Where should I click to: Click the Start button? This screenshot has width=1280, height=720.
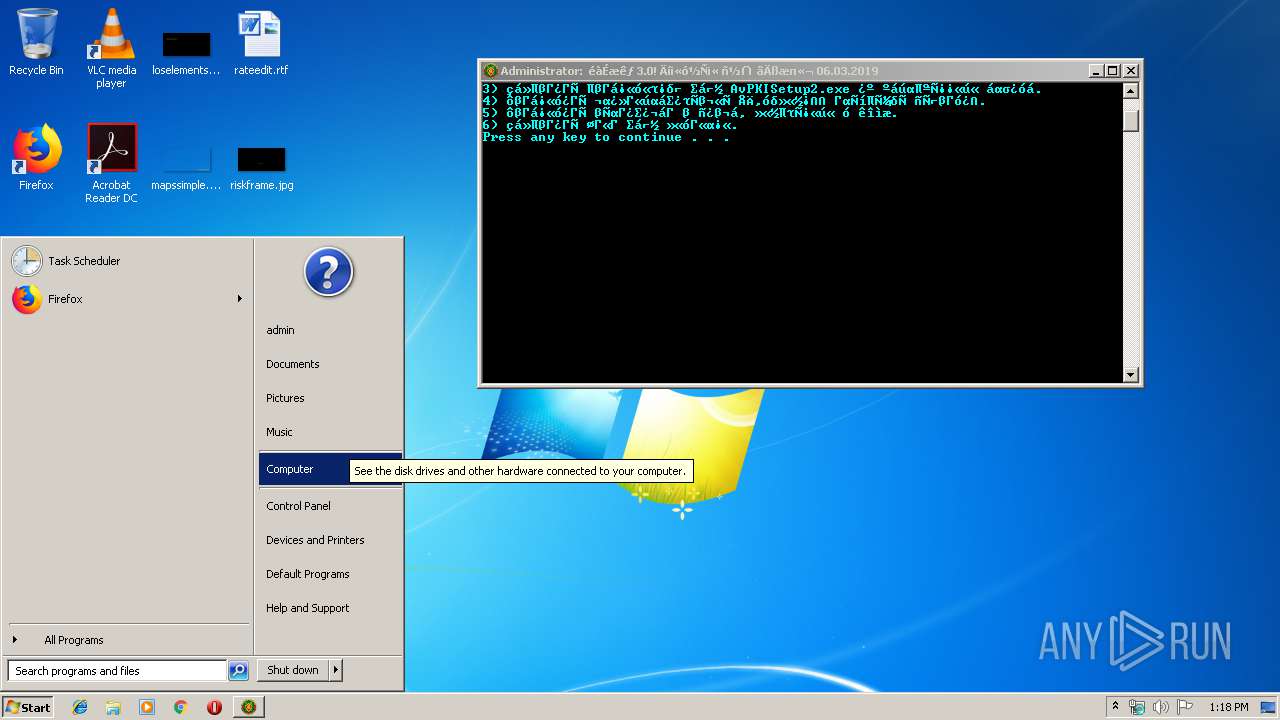coord(28,707)
